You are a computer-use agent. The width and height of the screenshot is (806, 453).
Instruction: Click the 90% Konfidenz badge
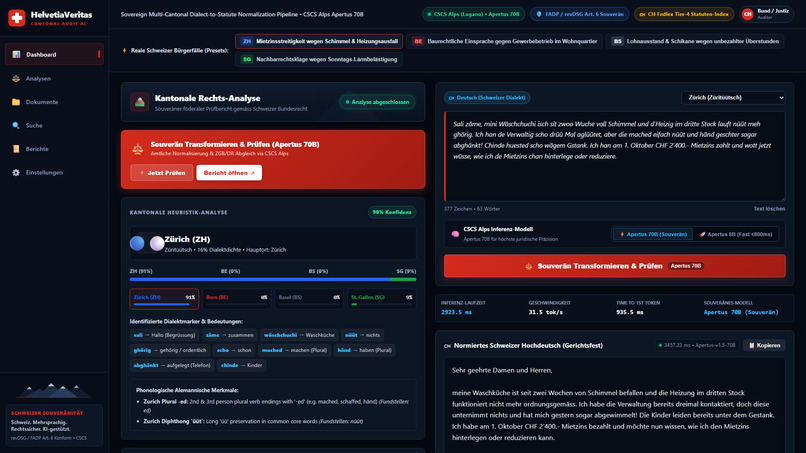392,212
